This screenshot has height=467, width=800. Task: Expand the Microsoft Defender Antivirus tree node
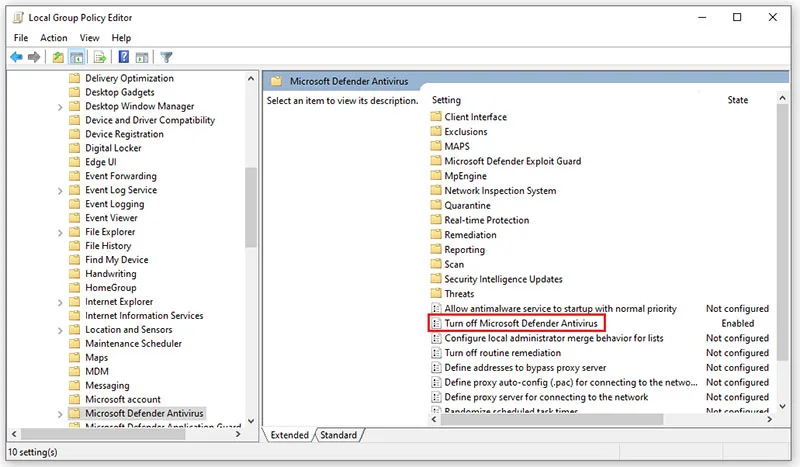[60, 414]
